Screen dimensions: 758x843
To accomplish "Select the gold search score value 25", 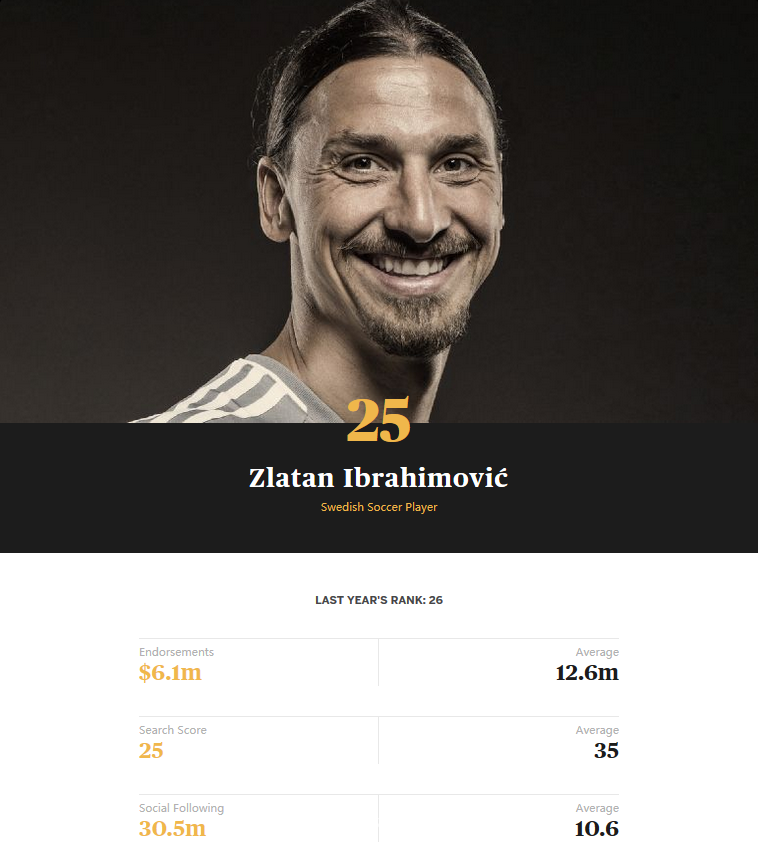I will point(151,751).
